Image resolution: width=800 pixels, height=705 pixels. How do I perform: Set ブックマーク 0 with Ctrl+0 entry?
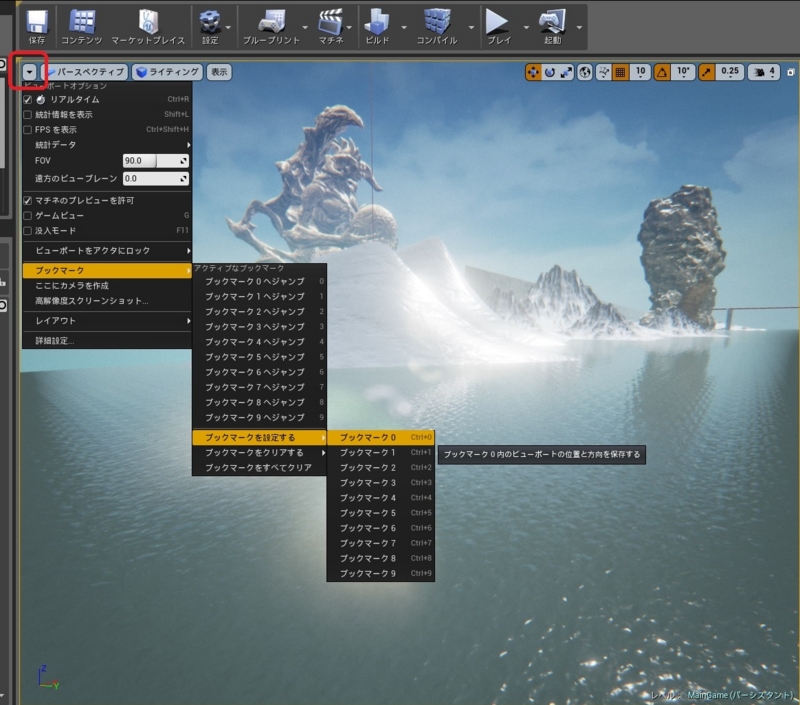point(381,438)
